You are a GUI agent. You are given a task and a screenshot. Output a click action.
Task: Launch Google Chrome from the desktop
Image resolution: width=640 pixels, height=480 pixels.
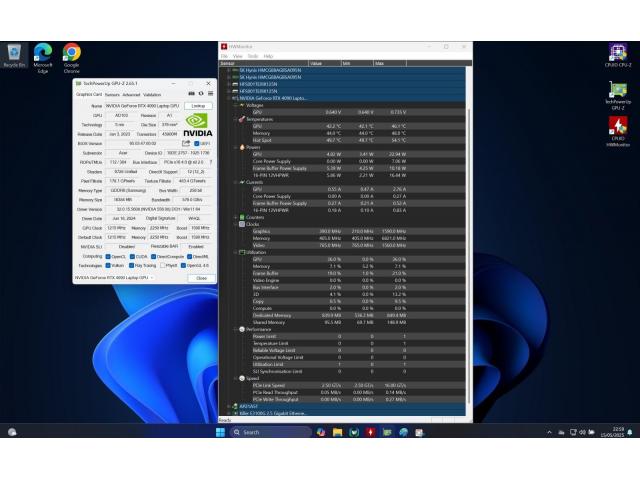coord(72,58)
